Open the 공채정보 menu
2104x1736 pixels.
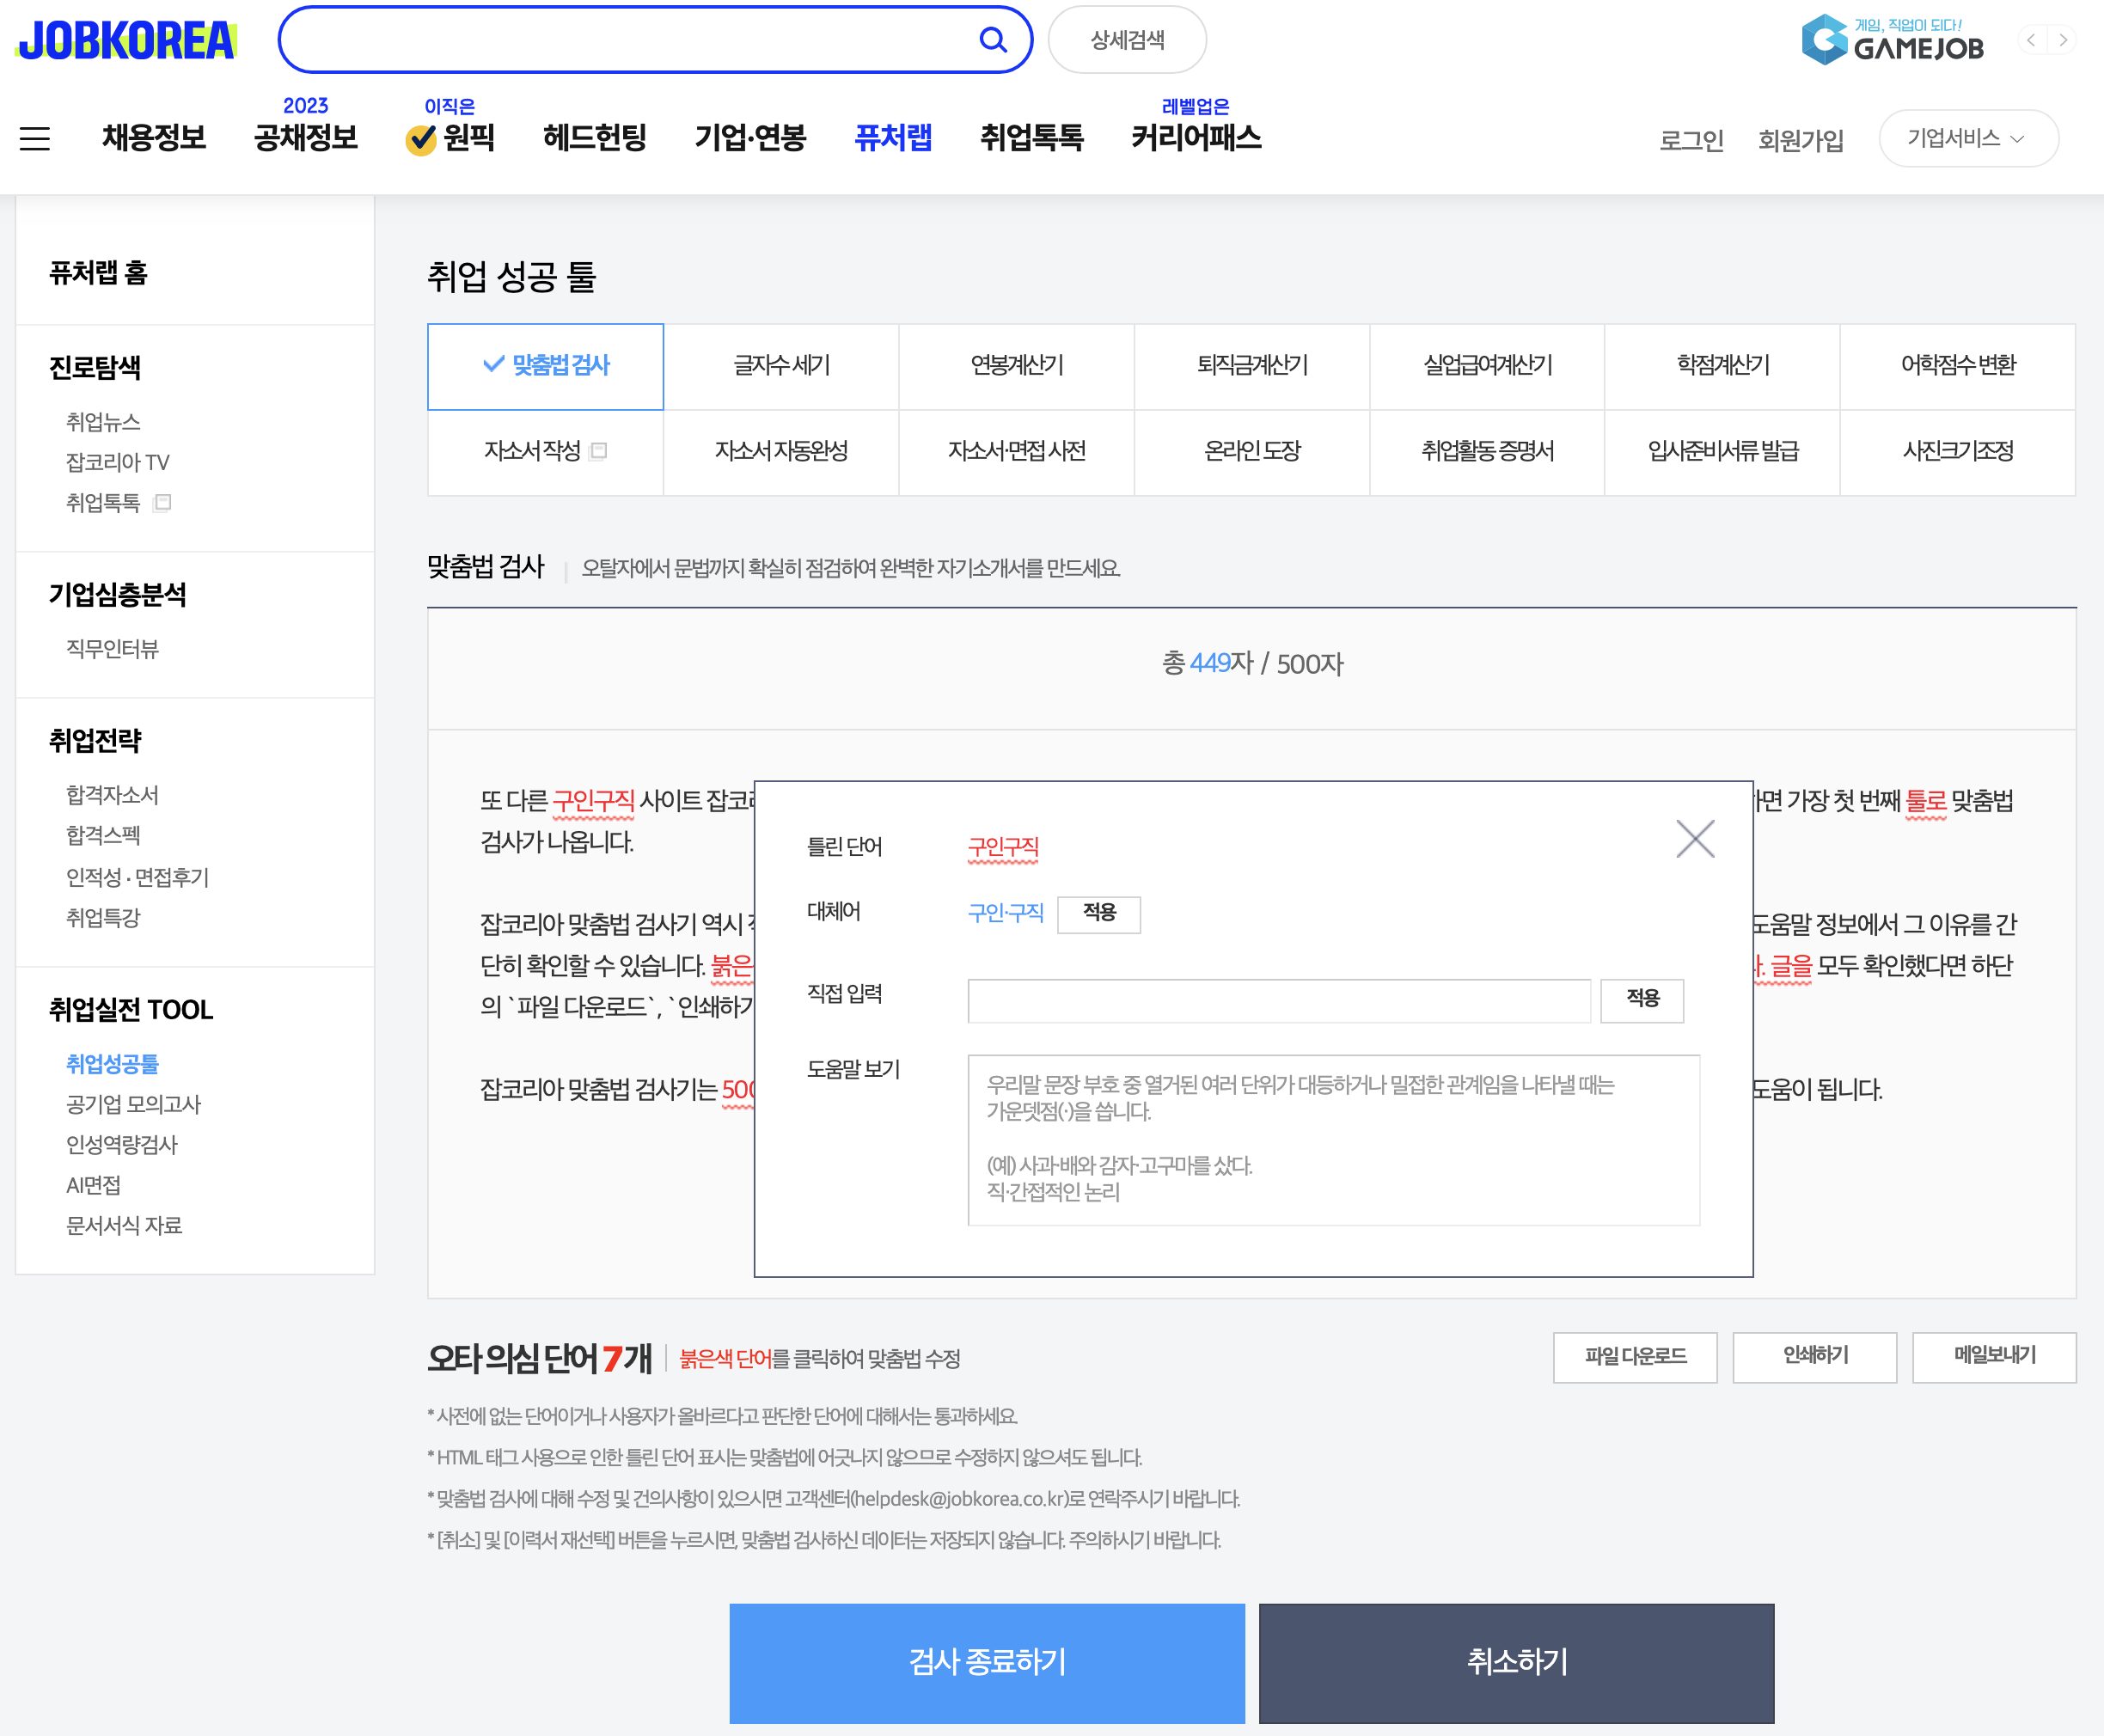tap(306, 138)
